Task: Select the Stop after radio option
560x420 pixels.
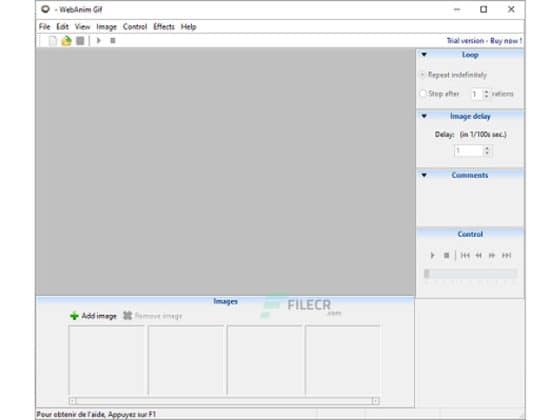Action: click(423, 94)
